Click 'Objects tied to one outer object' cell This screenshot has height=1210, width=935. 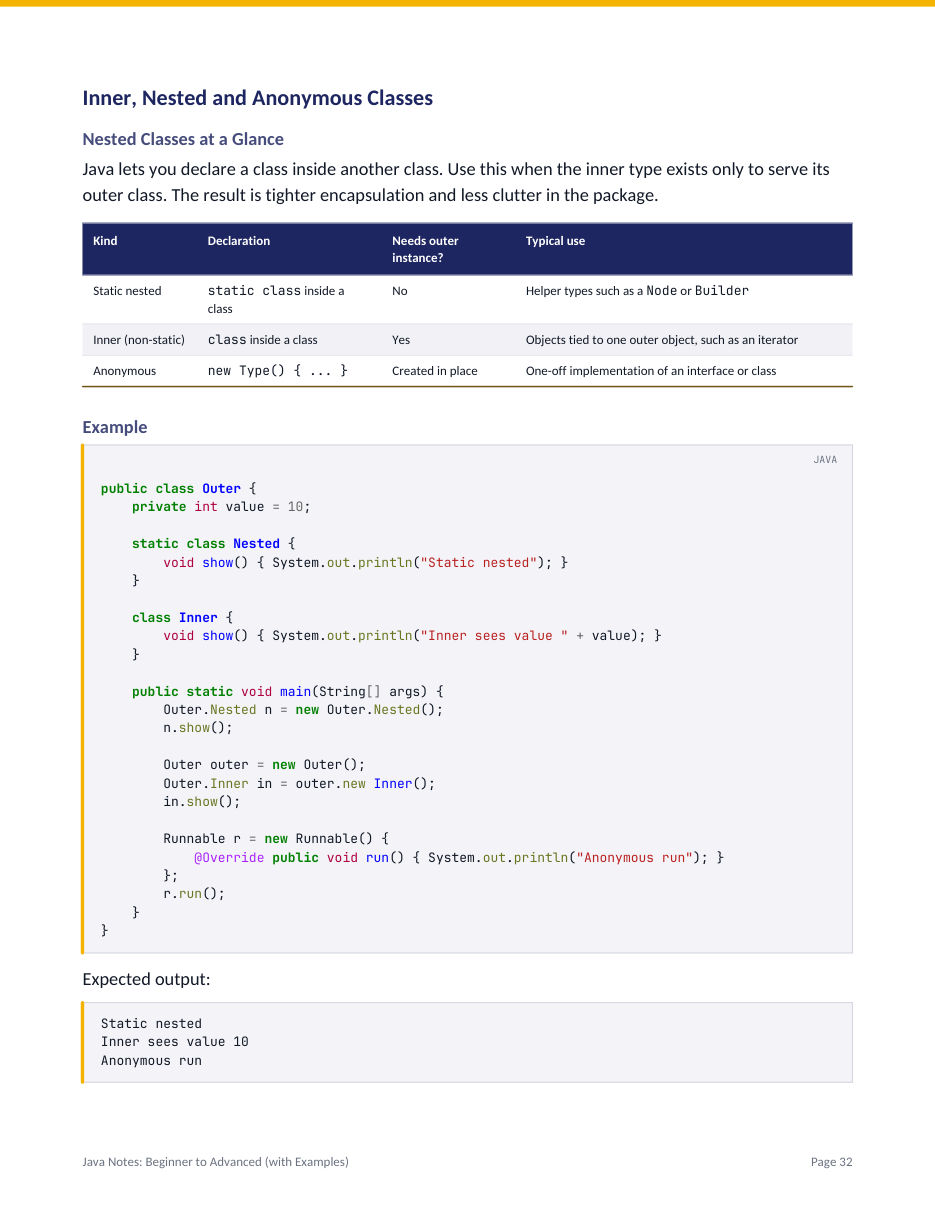[x=662, y=340]
